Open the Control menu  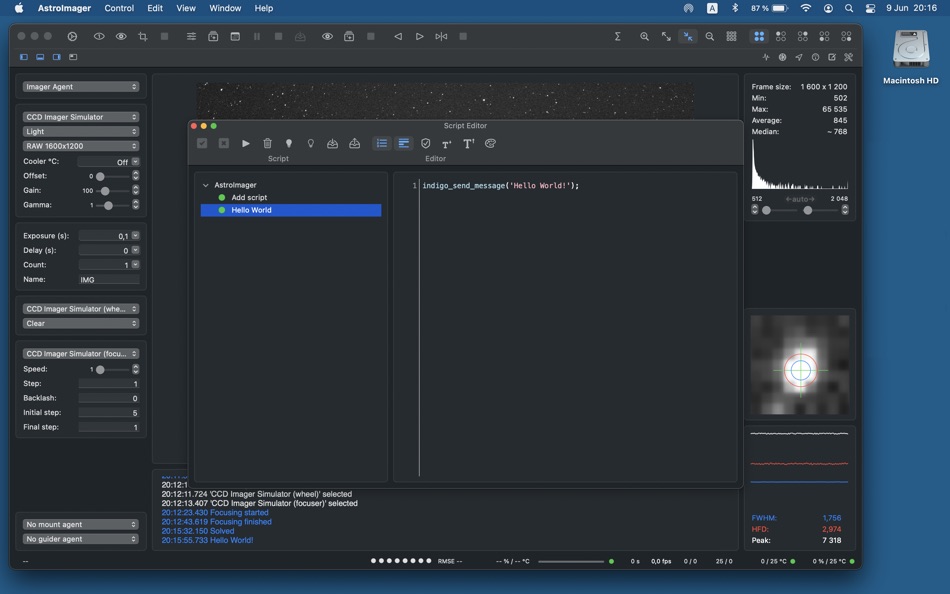coord(119,8)
